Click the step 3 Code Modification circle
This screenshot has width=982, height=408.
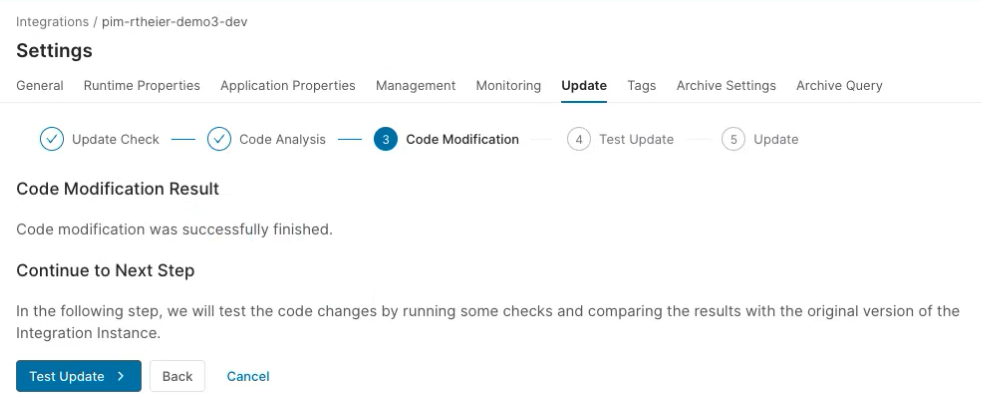[x=386, y=139]
